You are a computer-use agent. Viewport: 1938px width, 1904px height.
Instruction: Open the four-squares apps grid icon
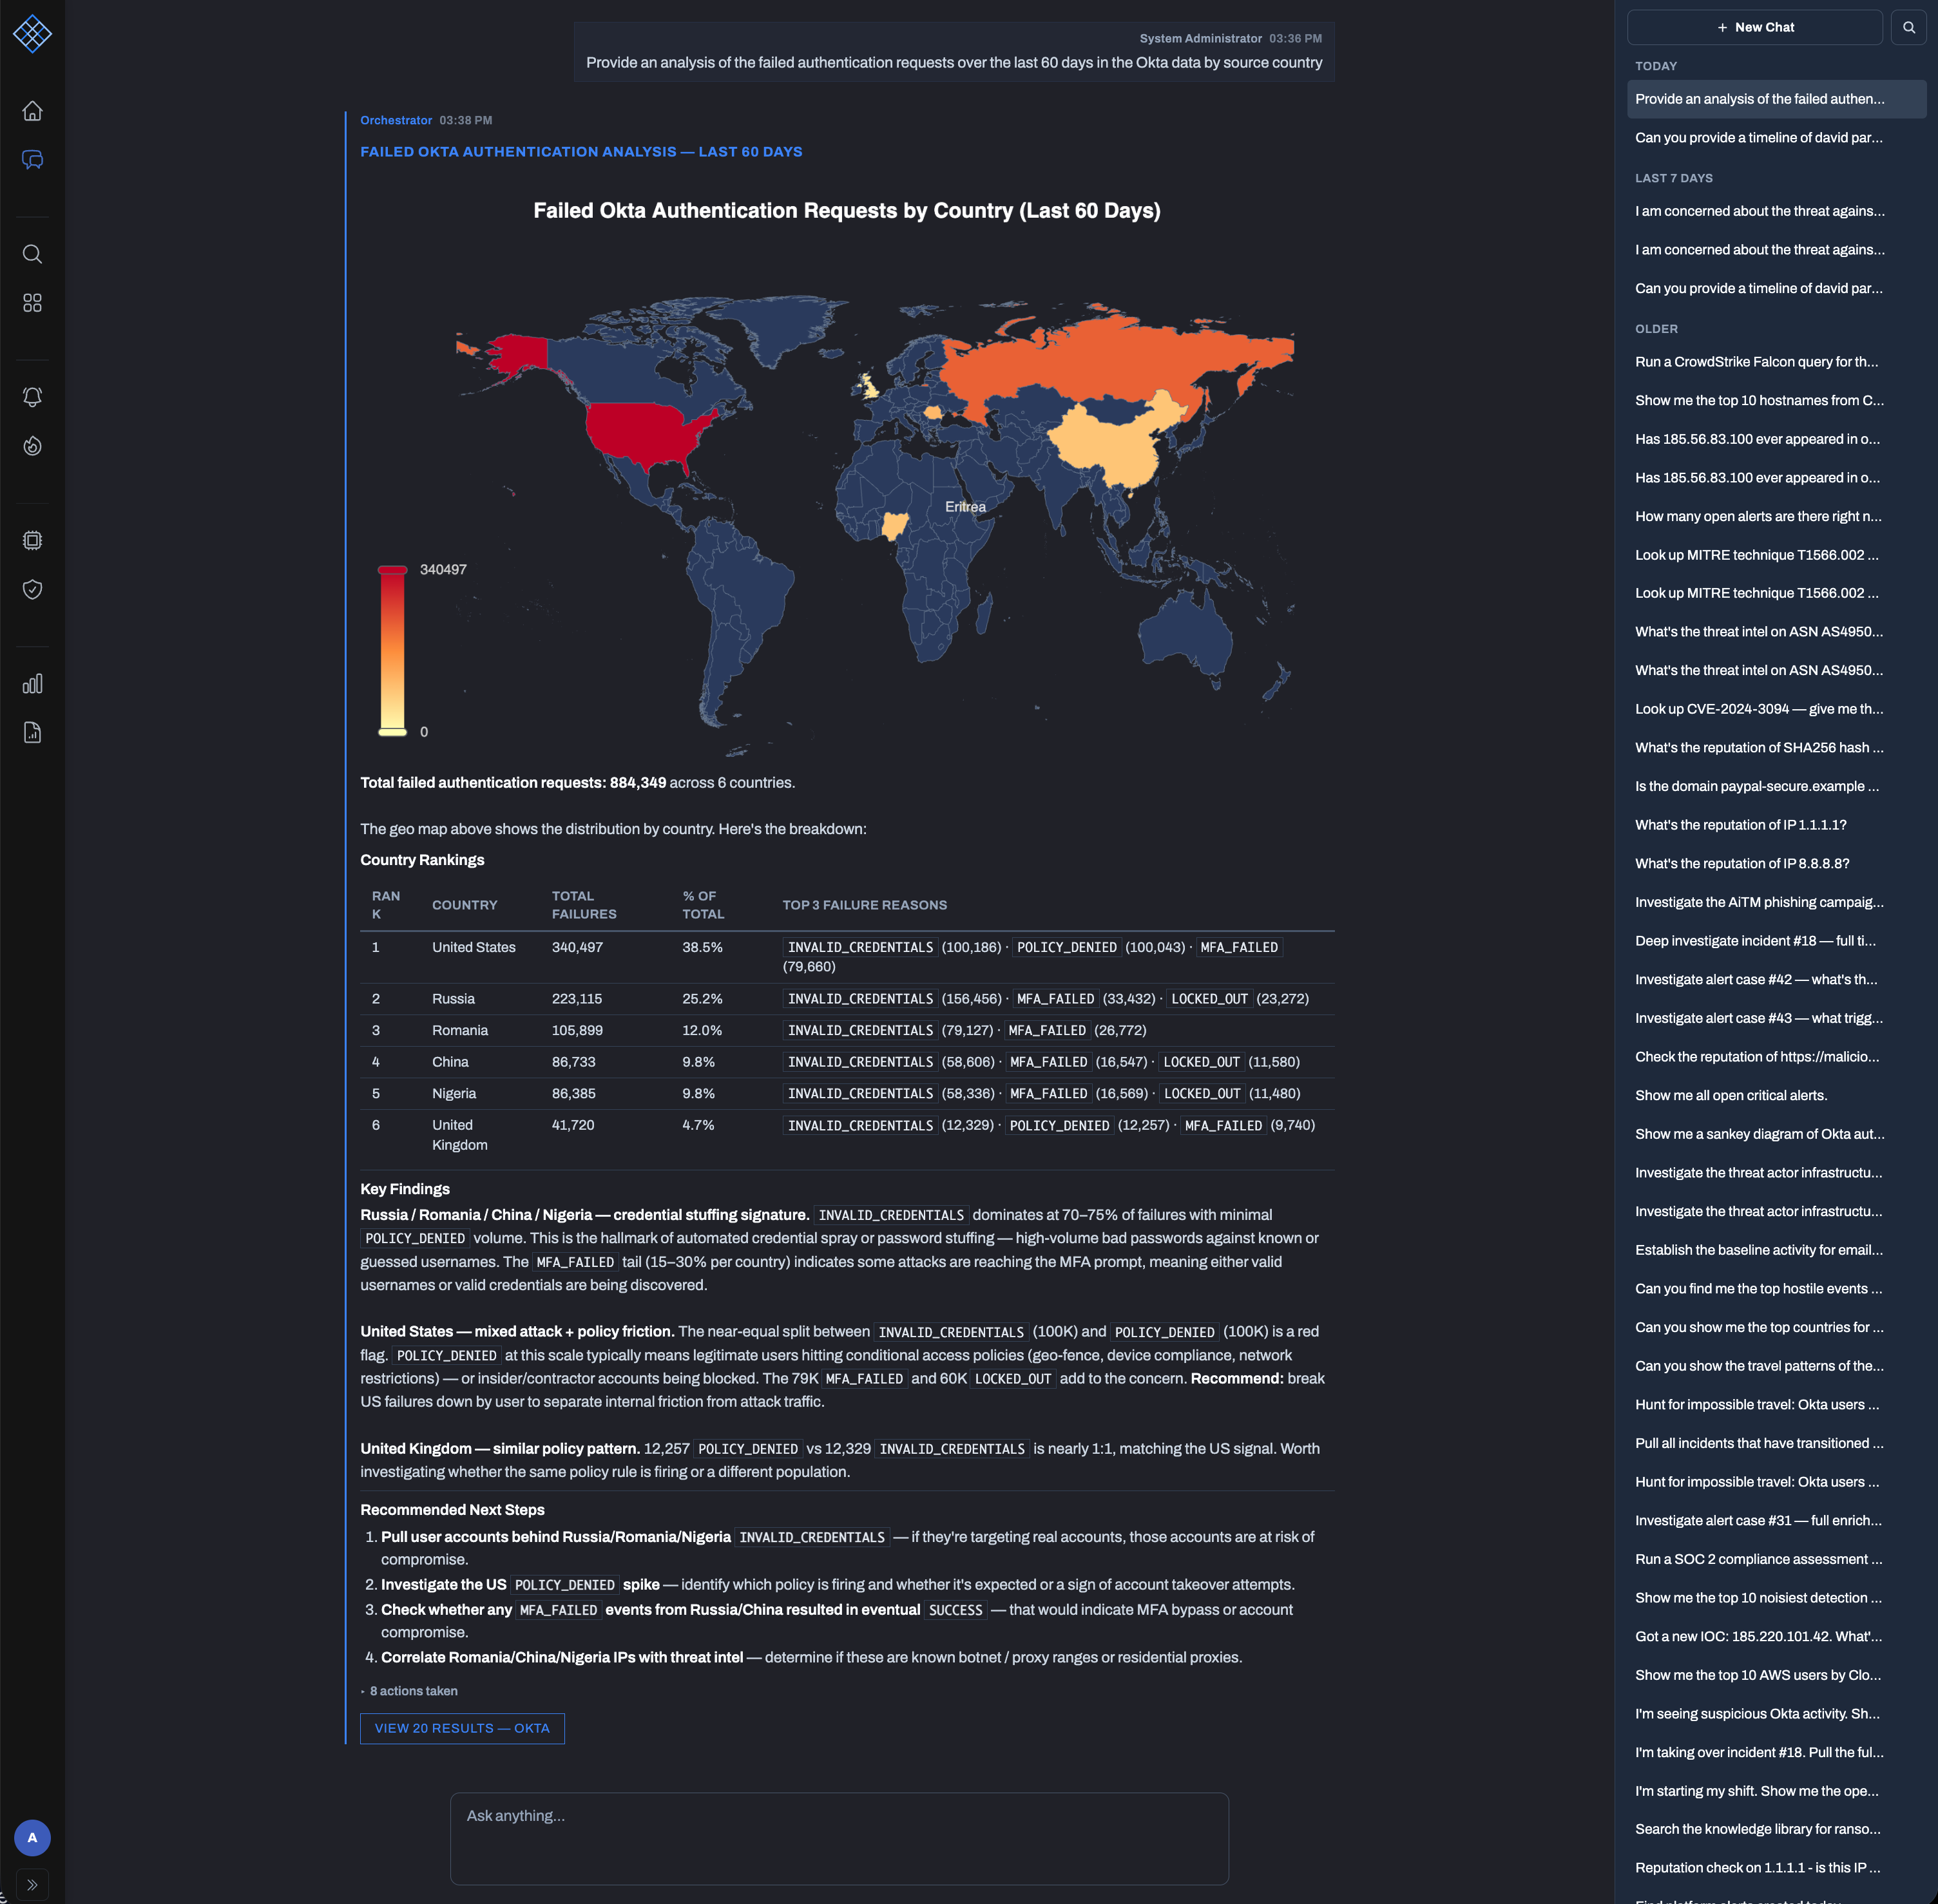(x=32, y=303)
